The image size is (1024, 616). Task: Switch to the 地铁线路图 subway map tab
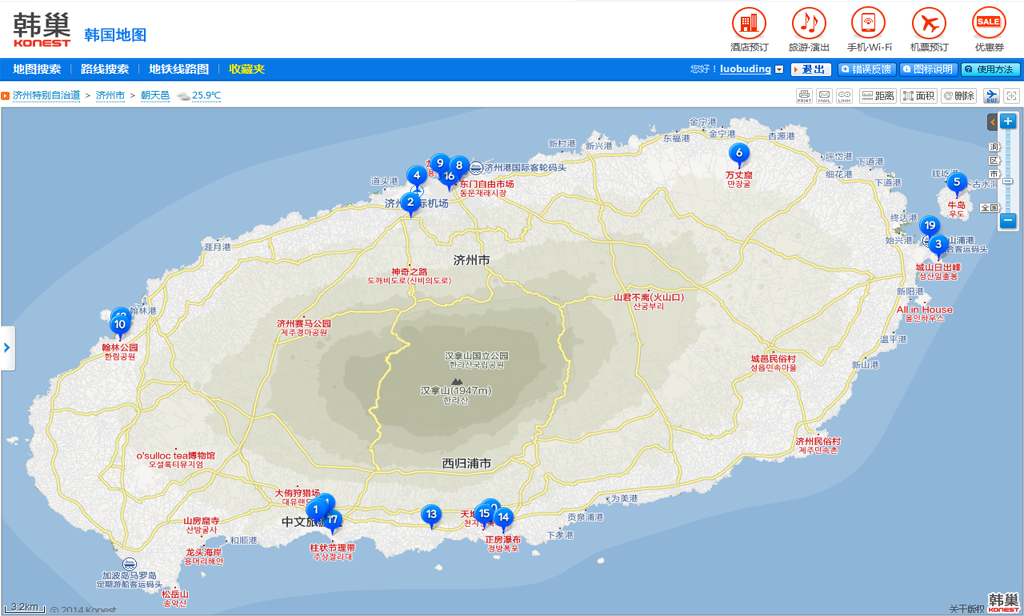click(179, 69)
